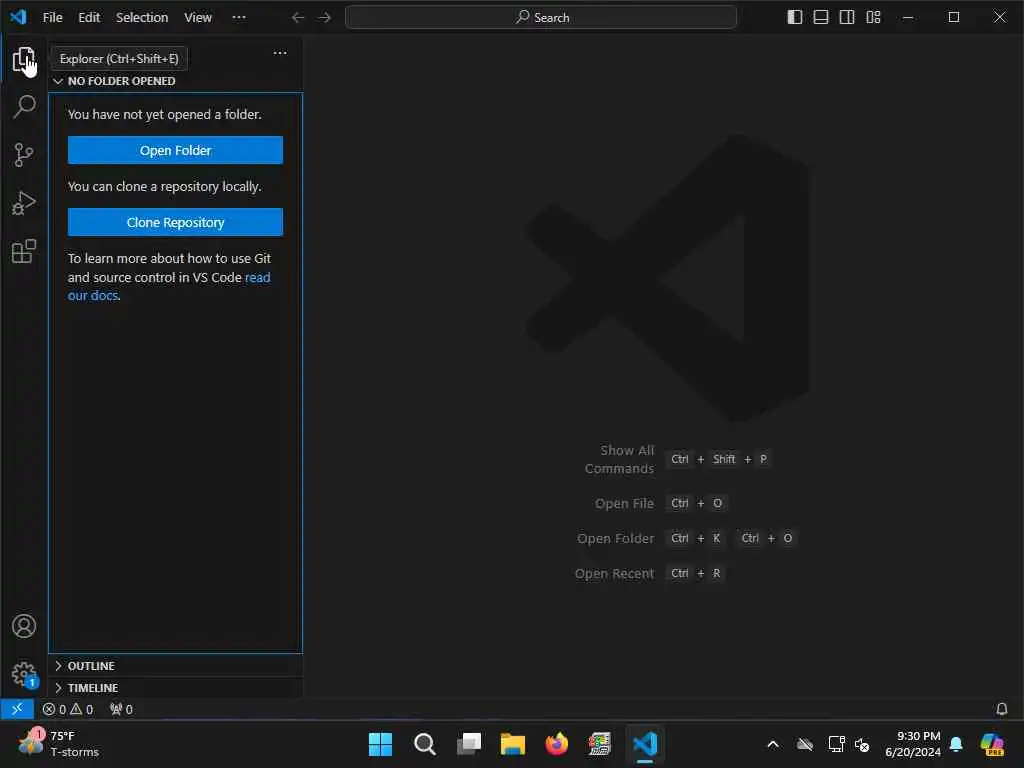Open the taskbar app next to Firefox
1024x768 pixels.
click(x=600, y=744)
